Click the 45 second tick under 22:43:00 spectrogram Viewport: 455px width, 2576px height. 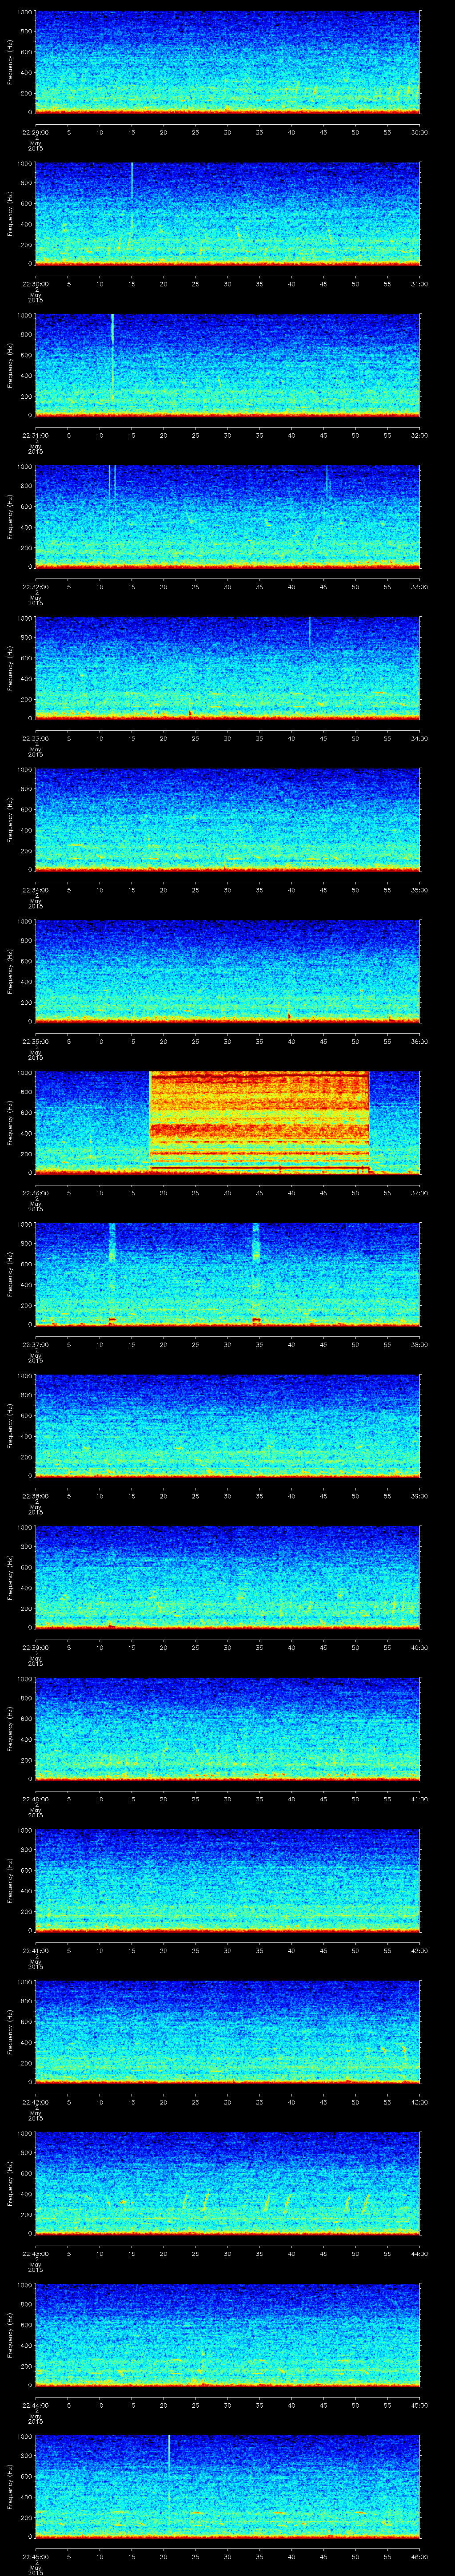[x=323, y=2254]
